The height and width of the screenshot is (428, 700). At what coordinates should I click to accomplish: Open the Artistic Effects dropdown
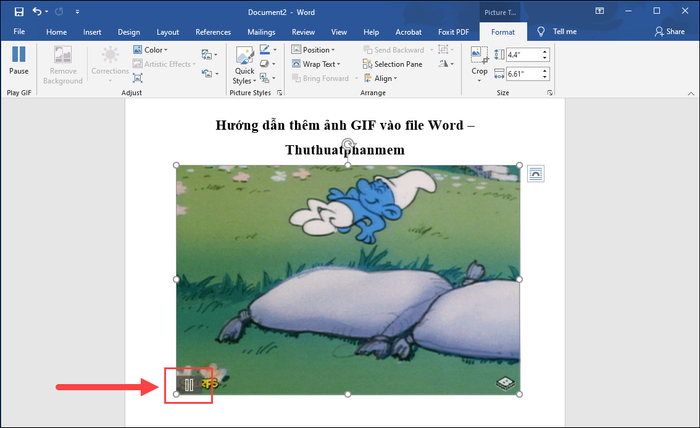[x=164, y=64]
